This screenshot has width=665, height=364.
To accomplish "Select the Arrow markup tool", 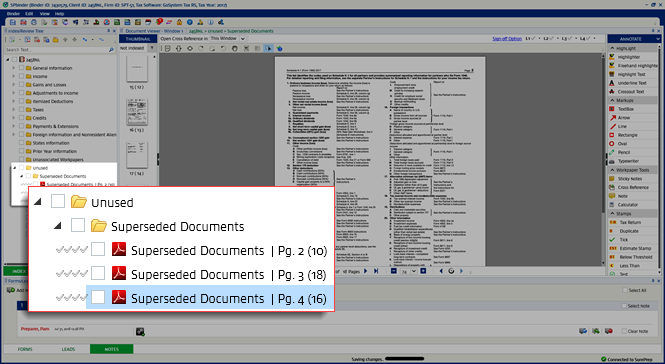I will pyautogui.click(x=633, y=118).
